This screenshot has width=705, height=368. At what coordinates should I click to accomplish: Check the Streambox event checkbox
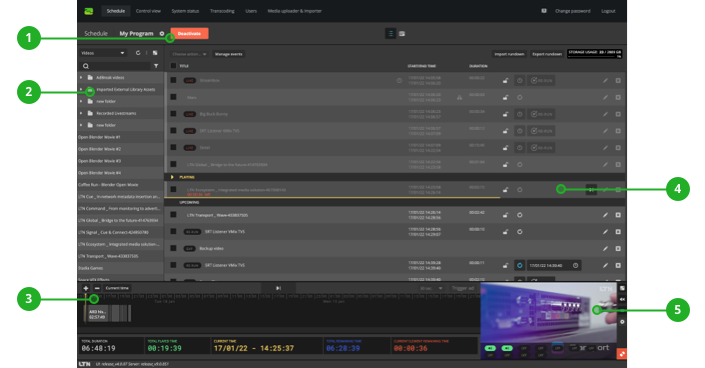[x=174, y=80]
